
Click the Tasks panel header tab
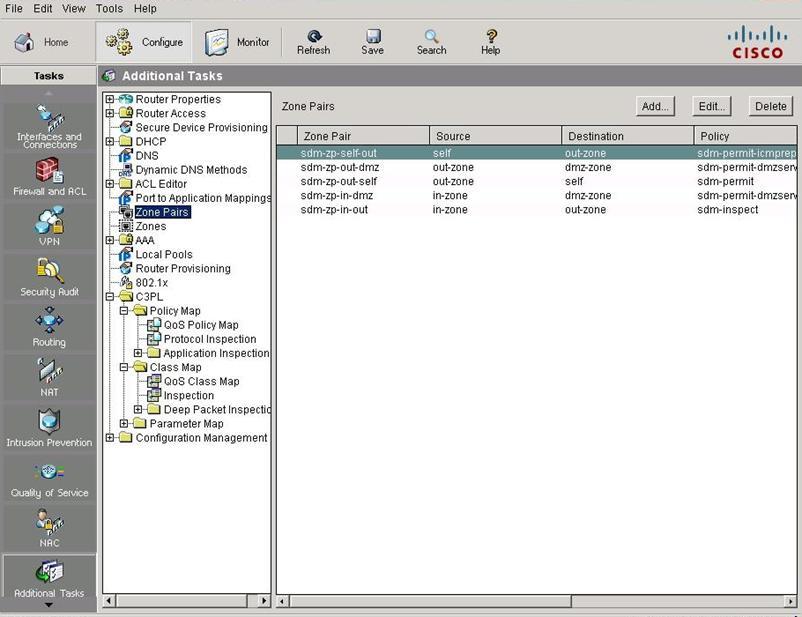point(49,76)
